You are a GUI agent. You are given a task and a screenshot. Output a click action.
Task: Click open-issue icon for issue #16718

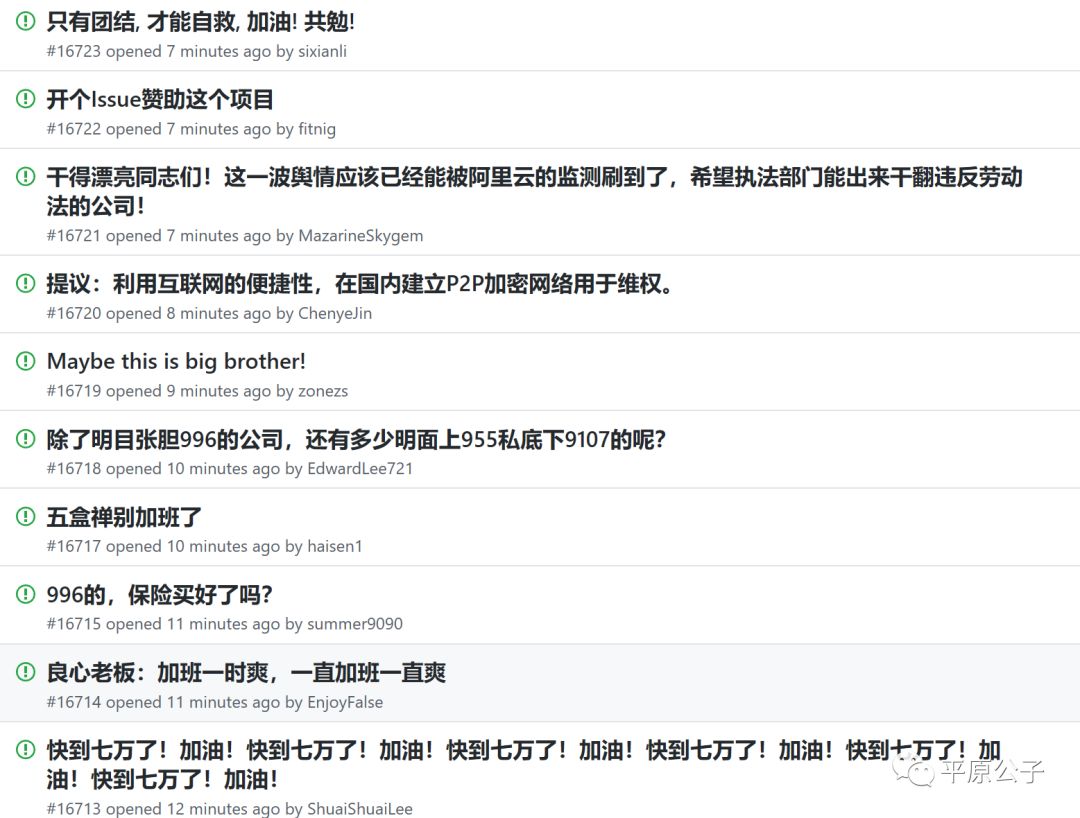[x=25, y=439]
